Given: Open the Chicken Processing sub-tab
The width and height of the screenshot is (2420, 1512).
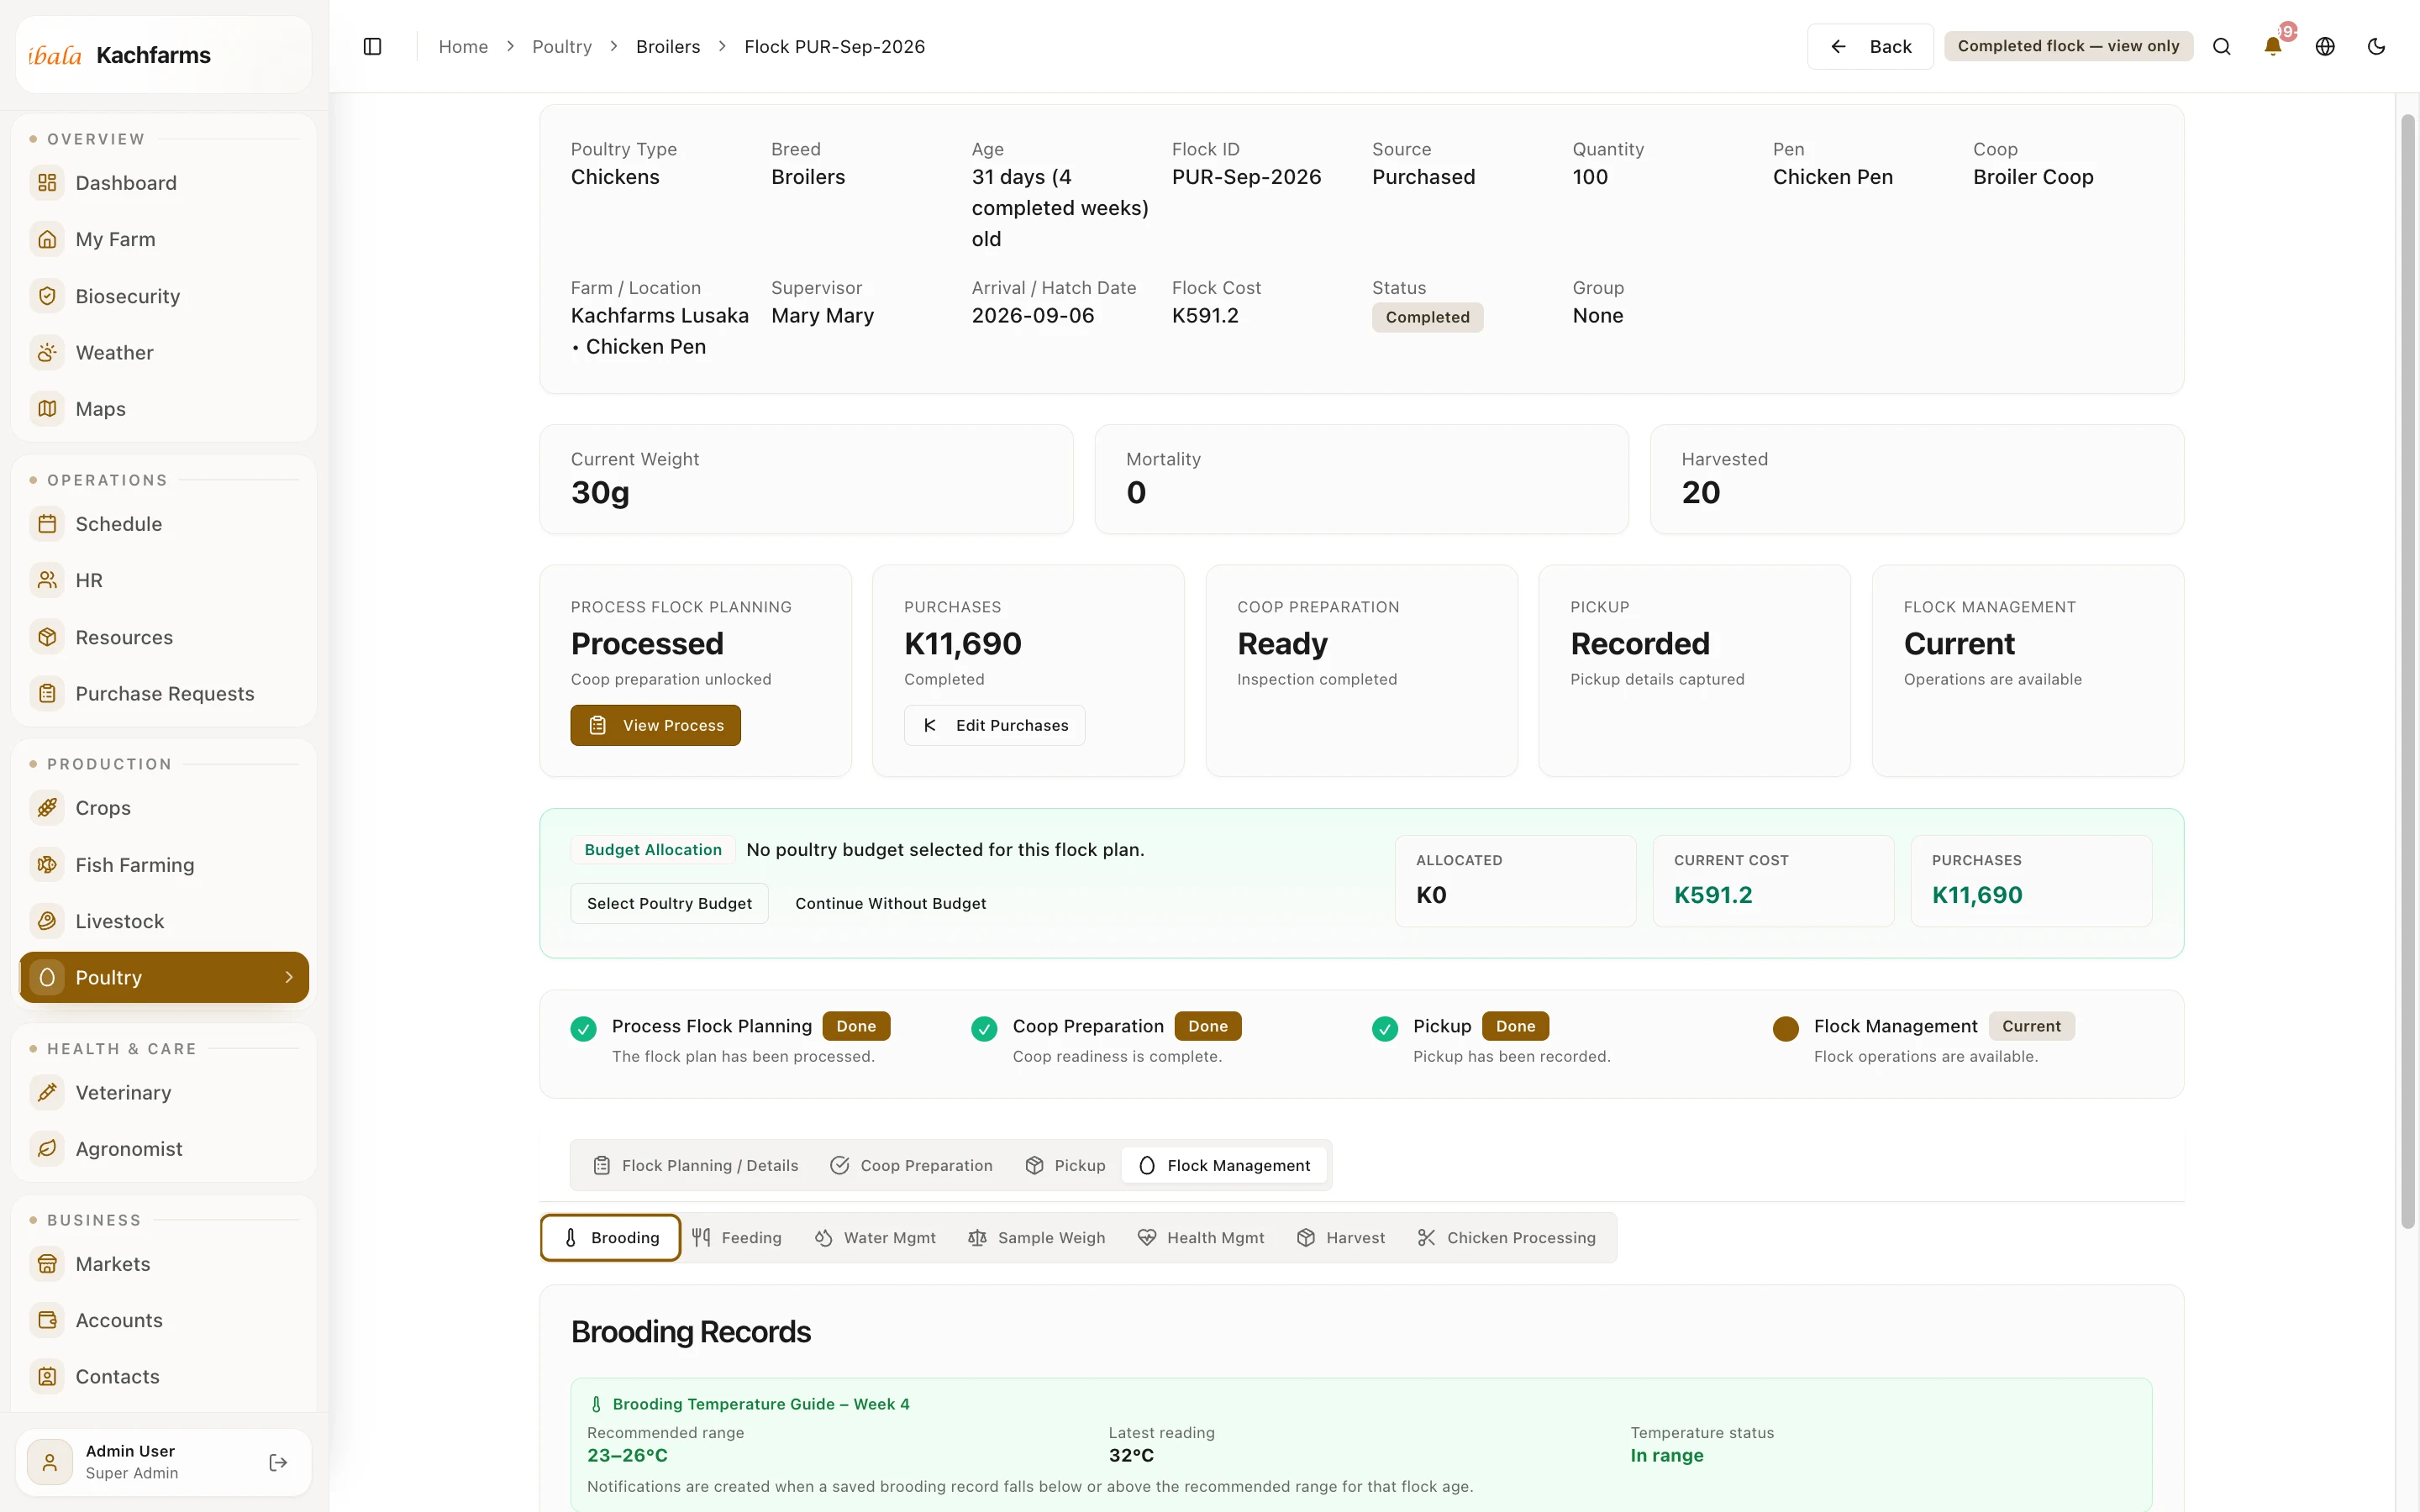Looking at the screenshot, I should pos(1506,1238).
